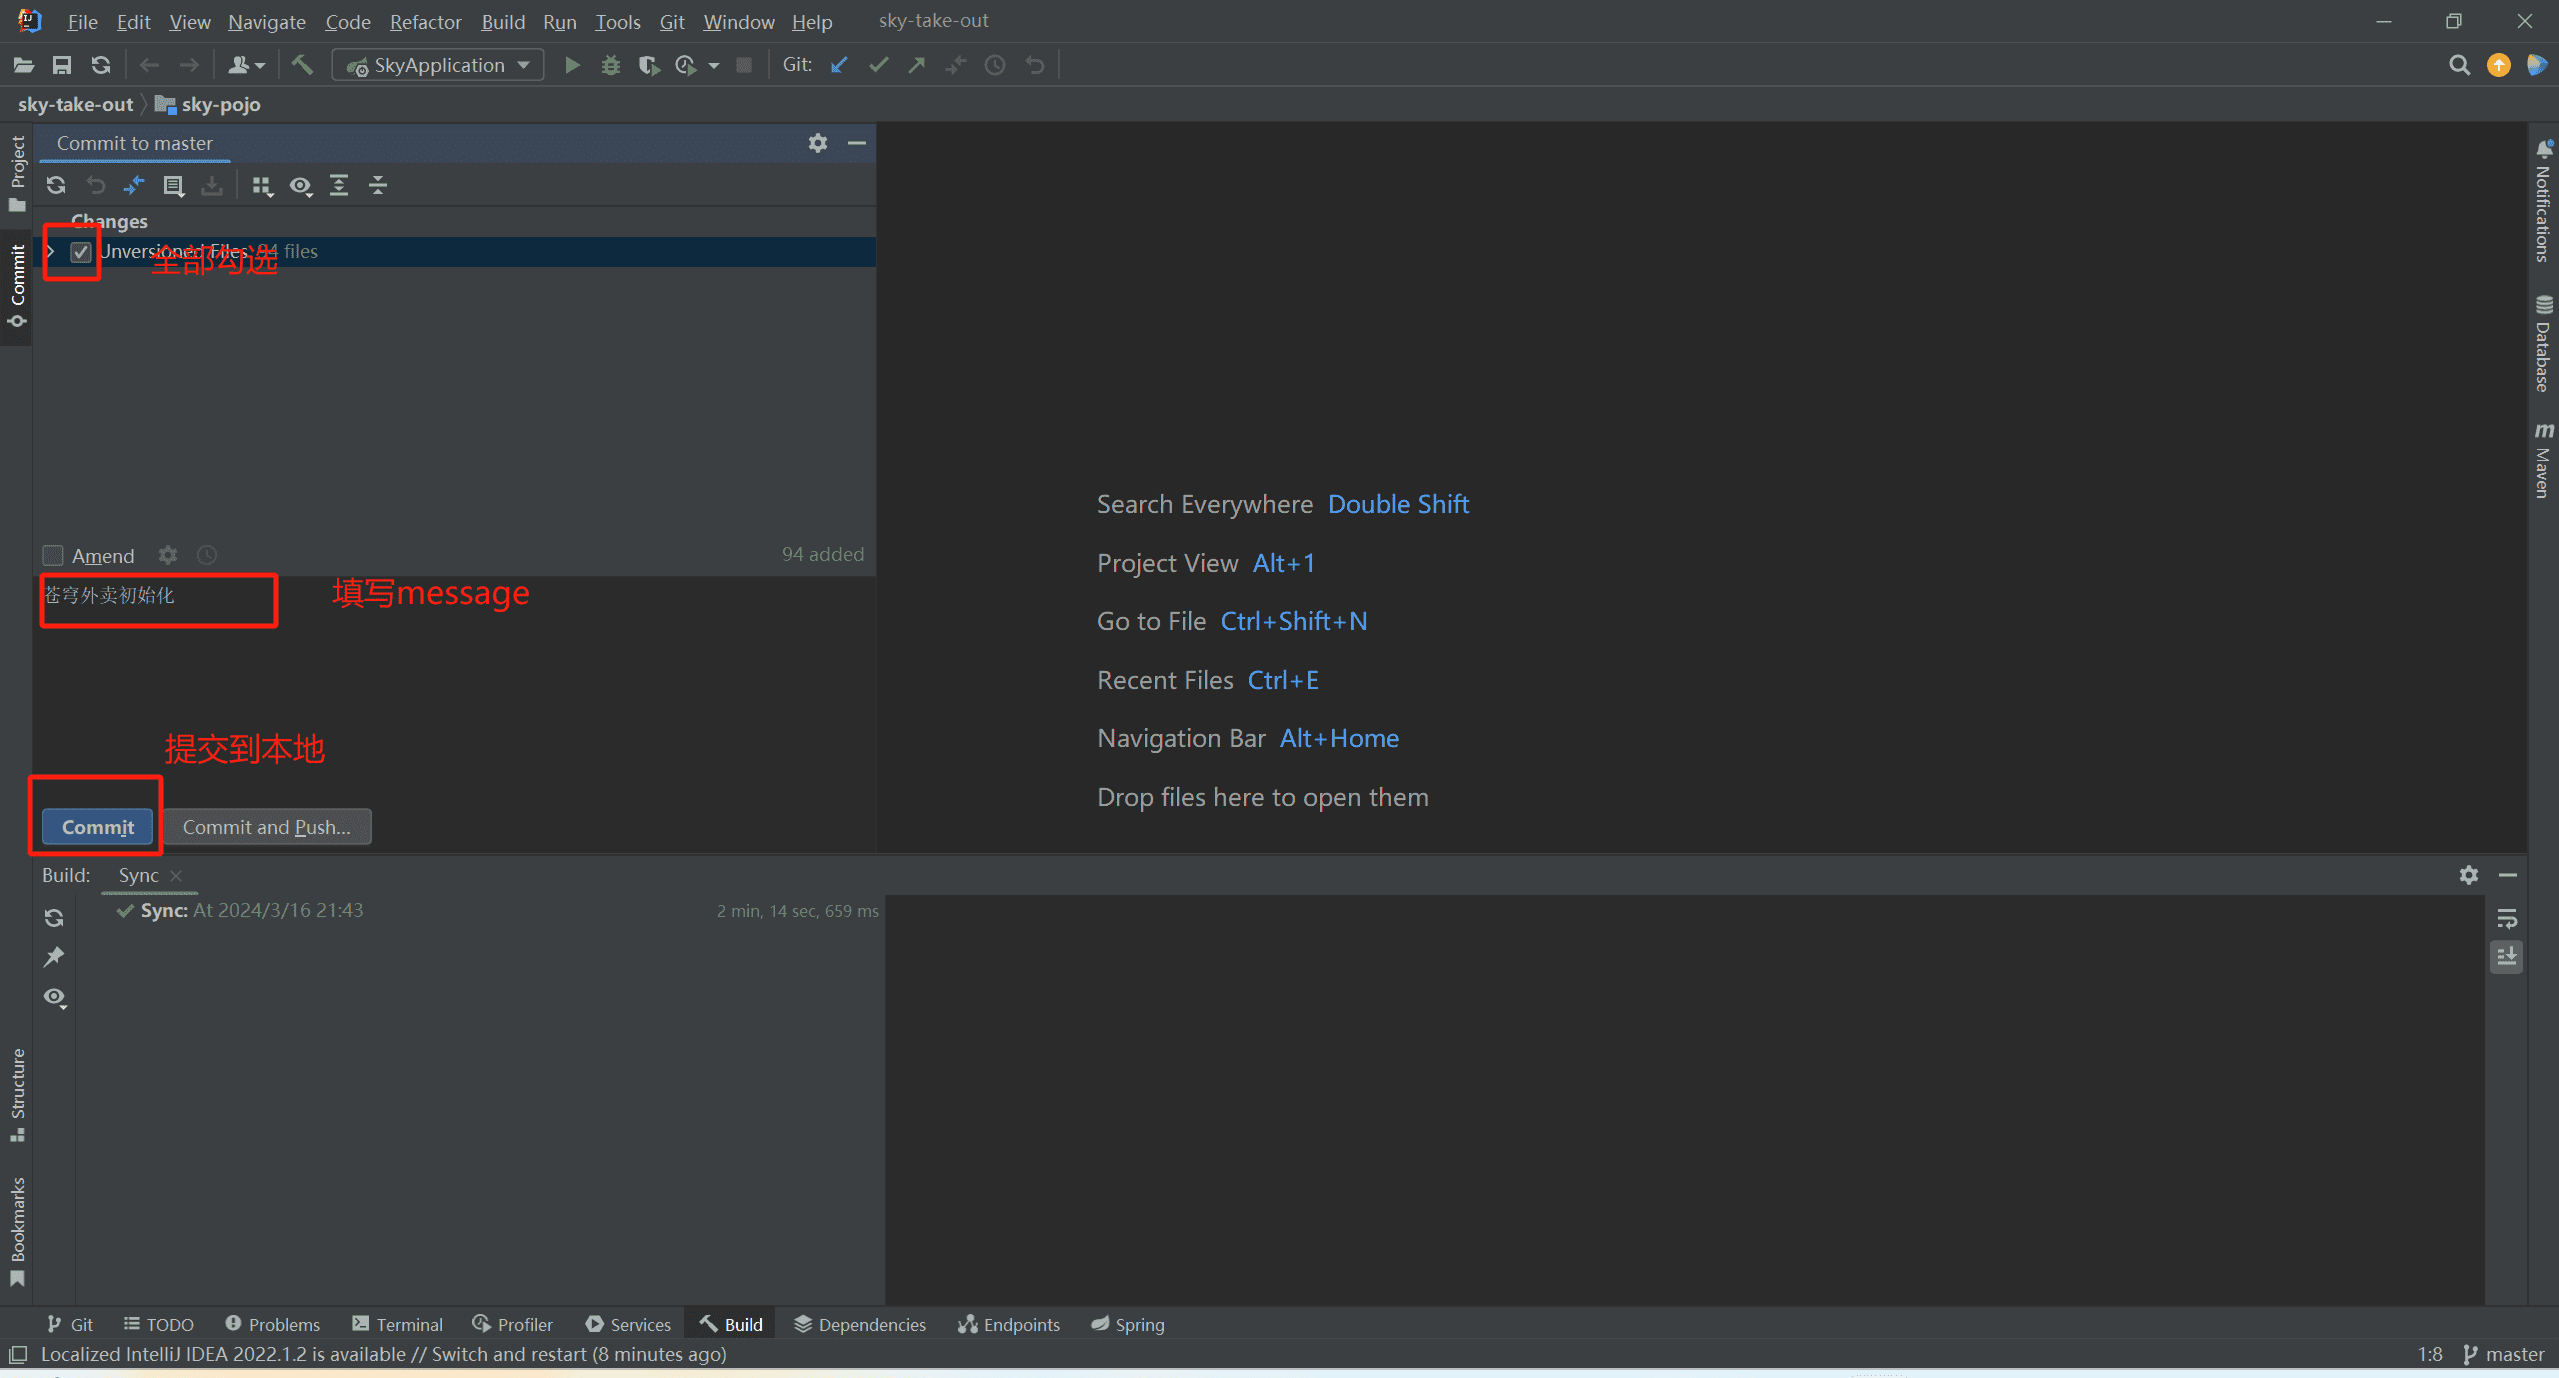Click the Synchronize icon in main toolbar
This screenshot has width=2559, height=1378.
(x=101, y=65)
